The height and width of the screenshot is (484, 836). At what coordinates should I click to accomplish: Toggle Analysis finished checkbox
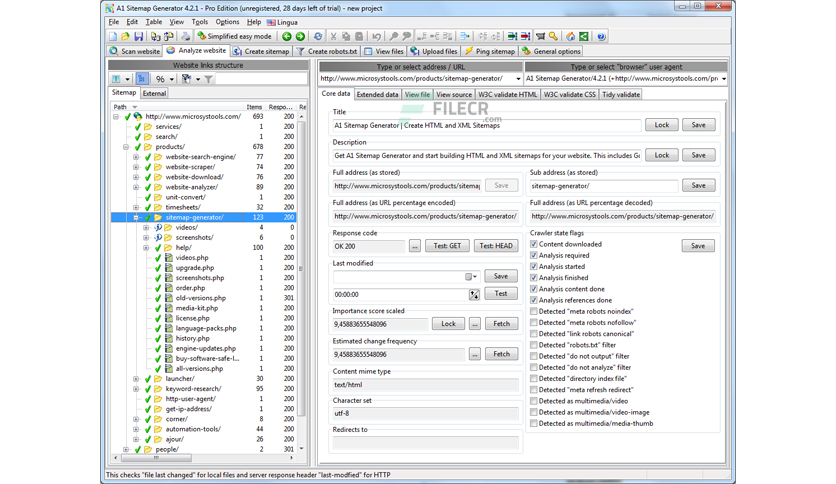point(534,278)
